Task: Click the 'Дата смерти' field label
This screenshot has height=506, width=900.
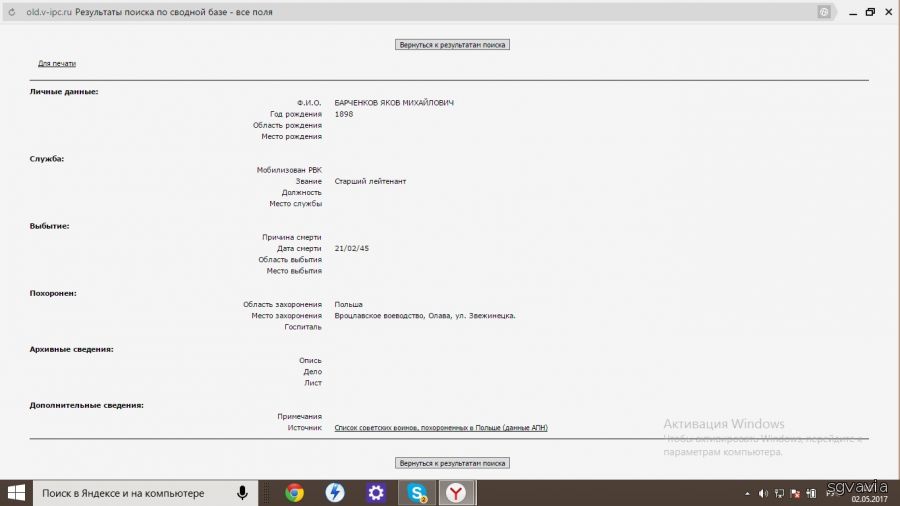Action: (x=299, y=248)
